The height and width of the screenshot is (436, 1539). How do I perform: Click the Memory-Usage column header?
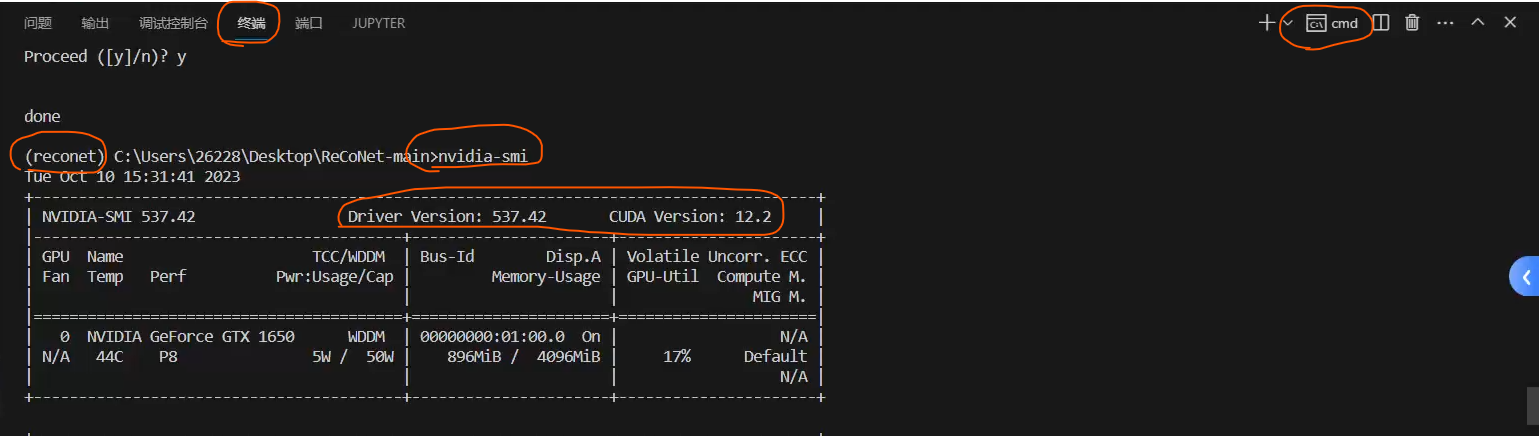(x=546, y=276)
